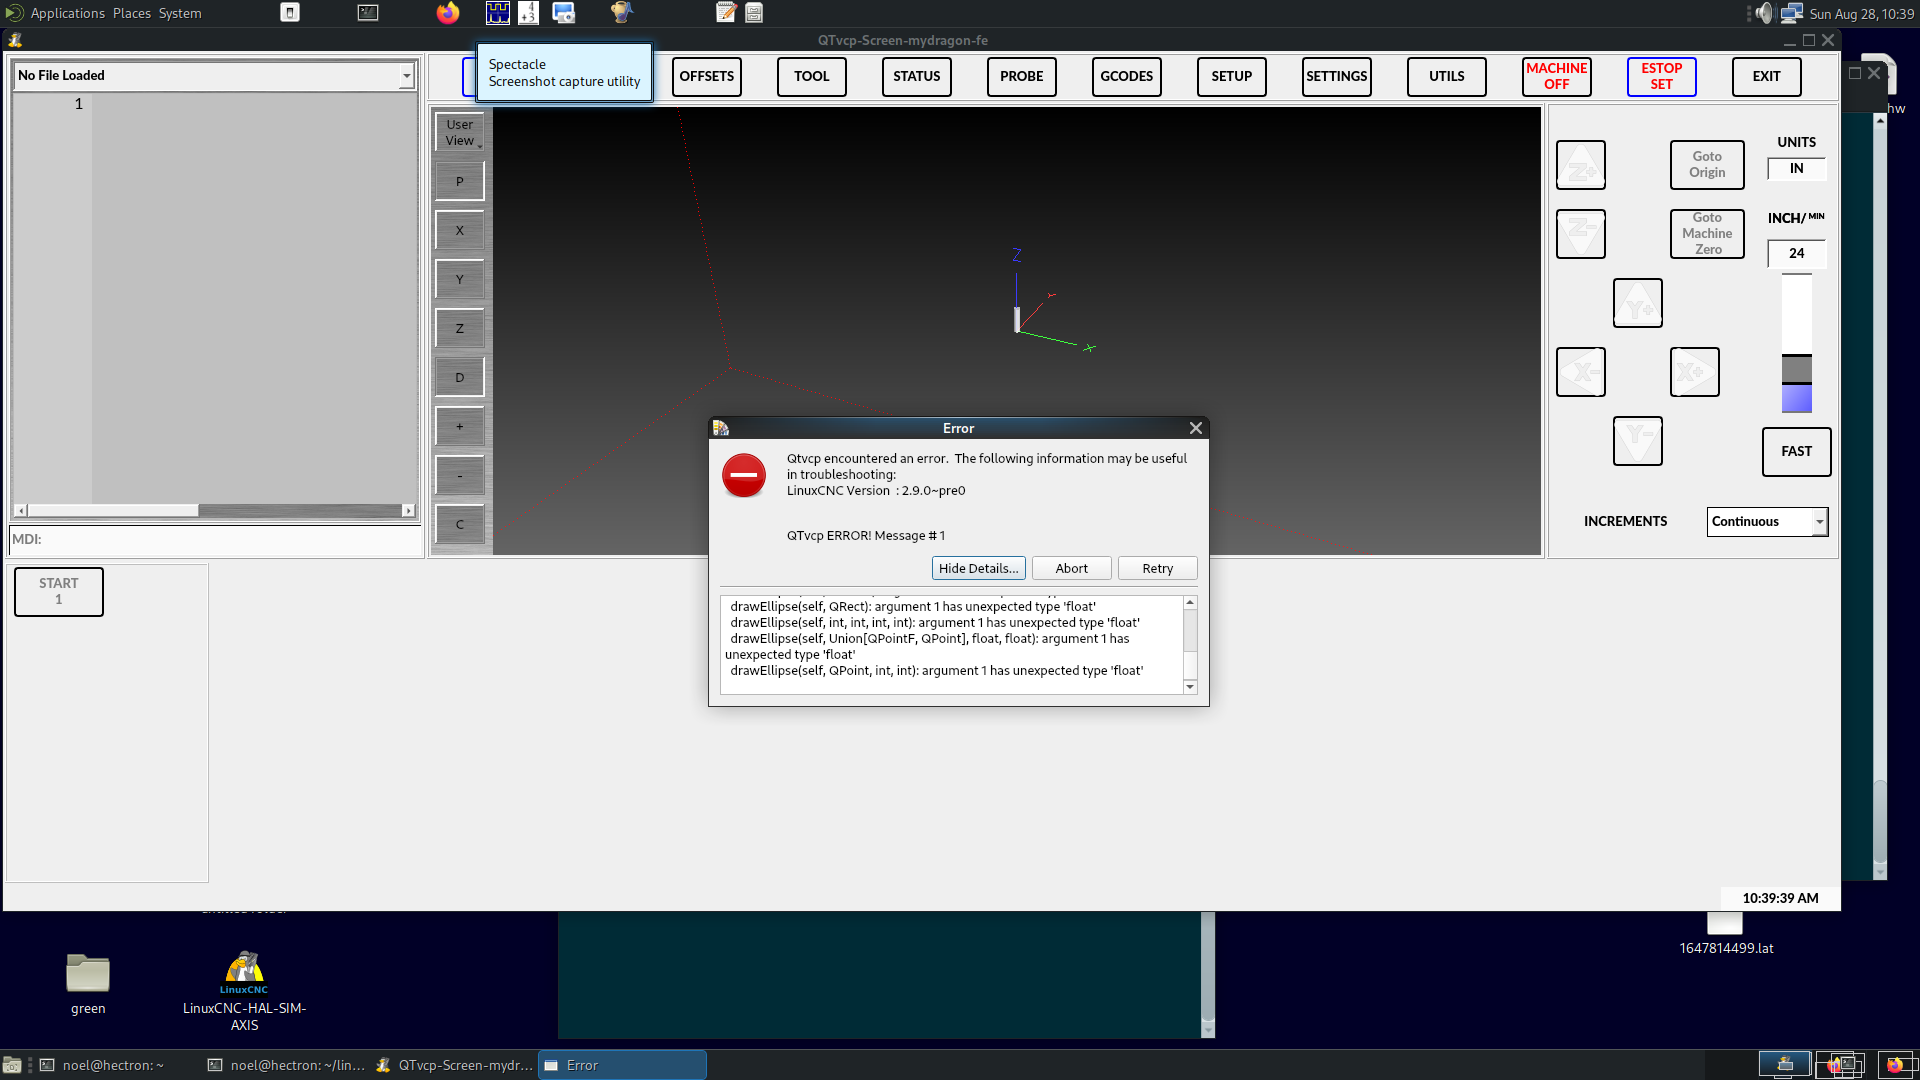Image resolution: width=1920 pixels, height=1080 pixels.
Task: Select Z view button in graphics panel
Action: tap(460, 329)
